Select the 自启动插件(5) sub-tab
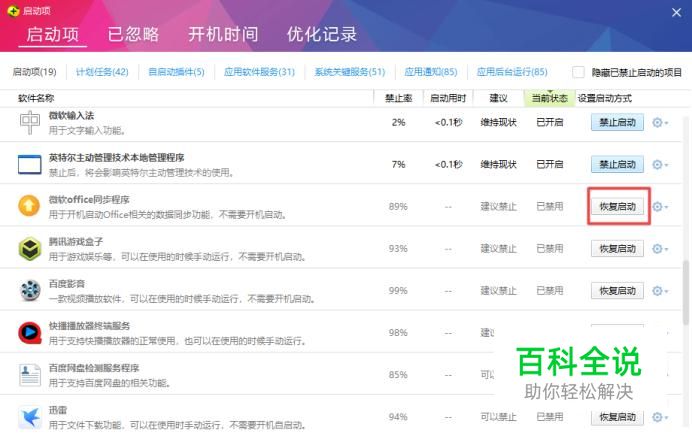692x436 pixels. (176, 72)
